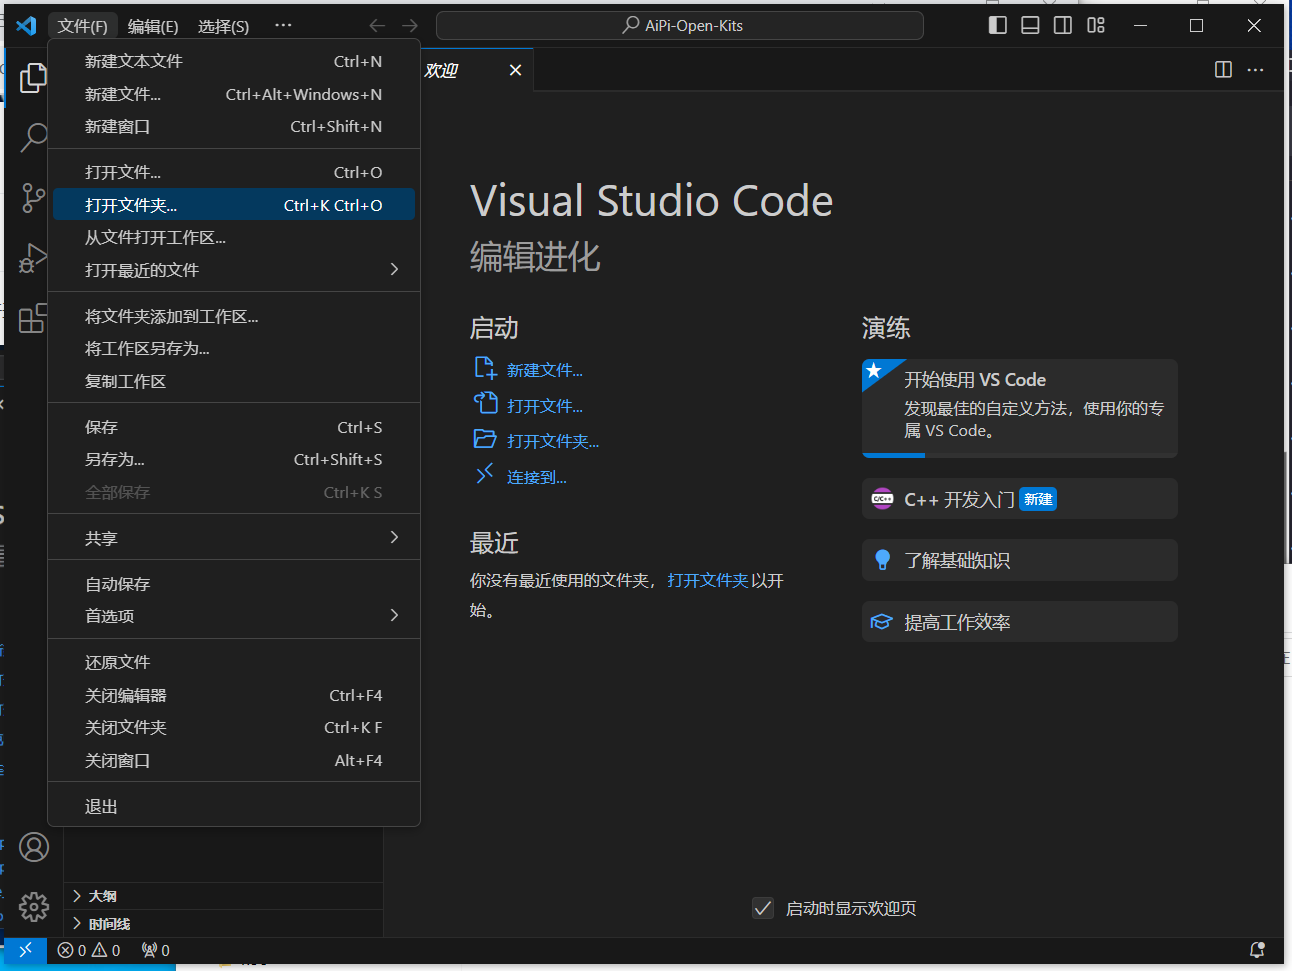
Task: Close the 欢迎 tab
Action: [x=515, y=70]
